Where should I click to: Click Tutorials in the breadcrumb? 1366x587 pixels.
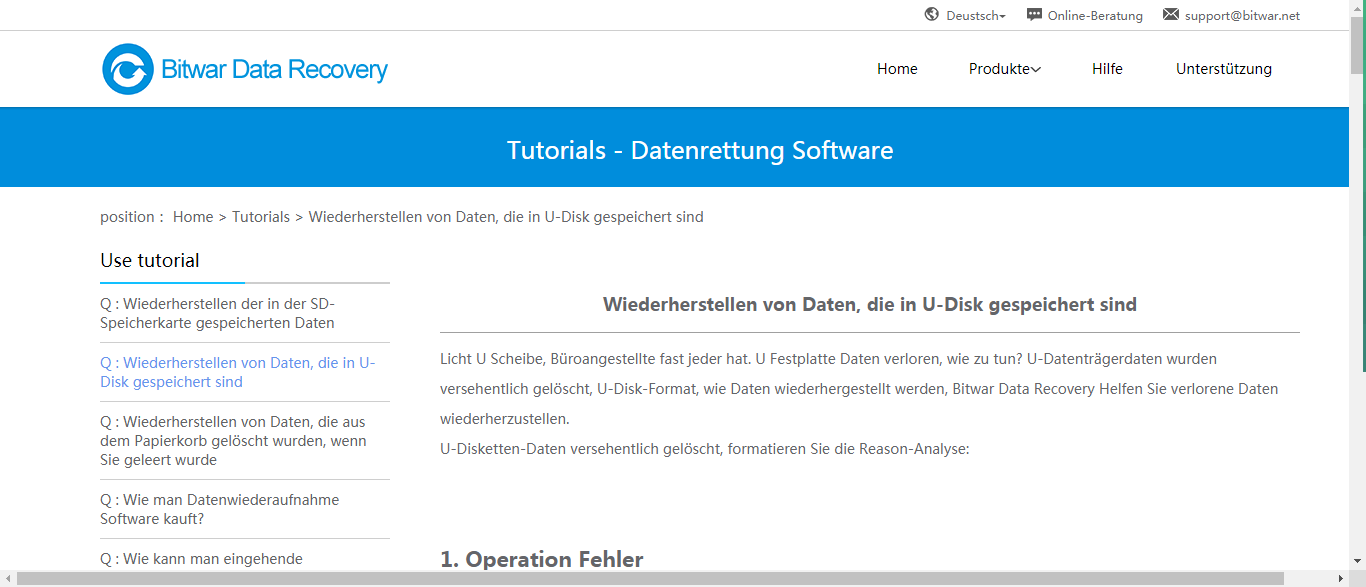coord(261,217)
